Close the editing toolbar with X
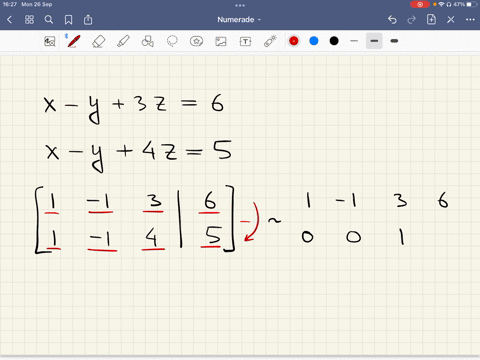The height and width of the screenshot is (360, 480). pyautogui.click(x=451, y=20)
